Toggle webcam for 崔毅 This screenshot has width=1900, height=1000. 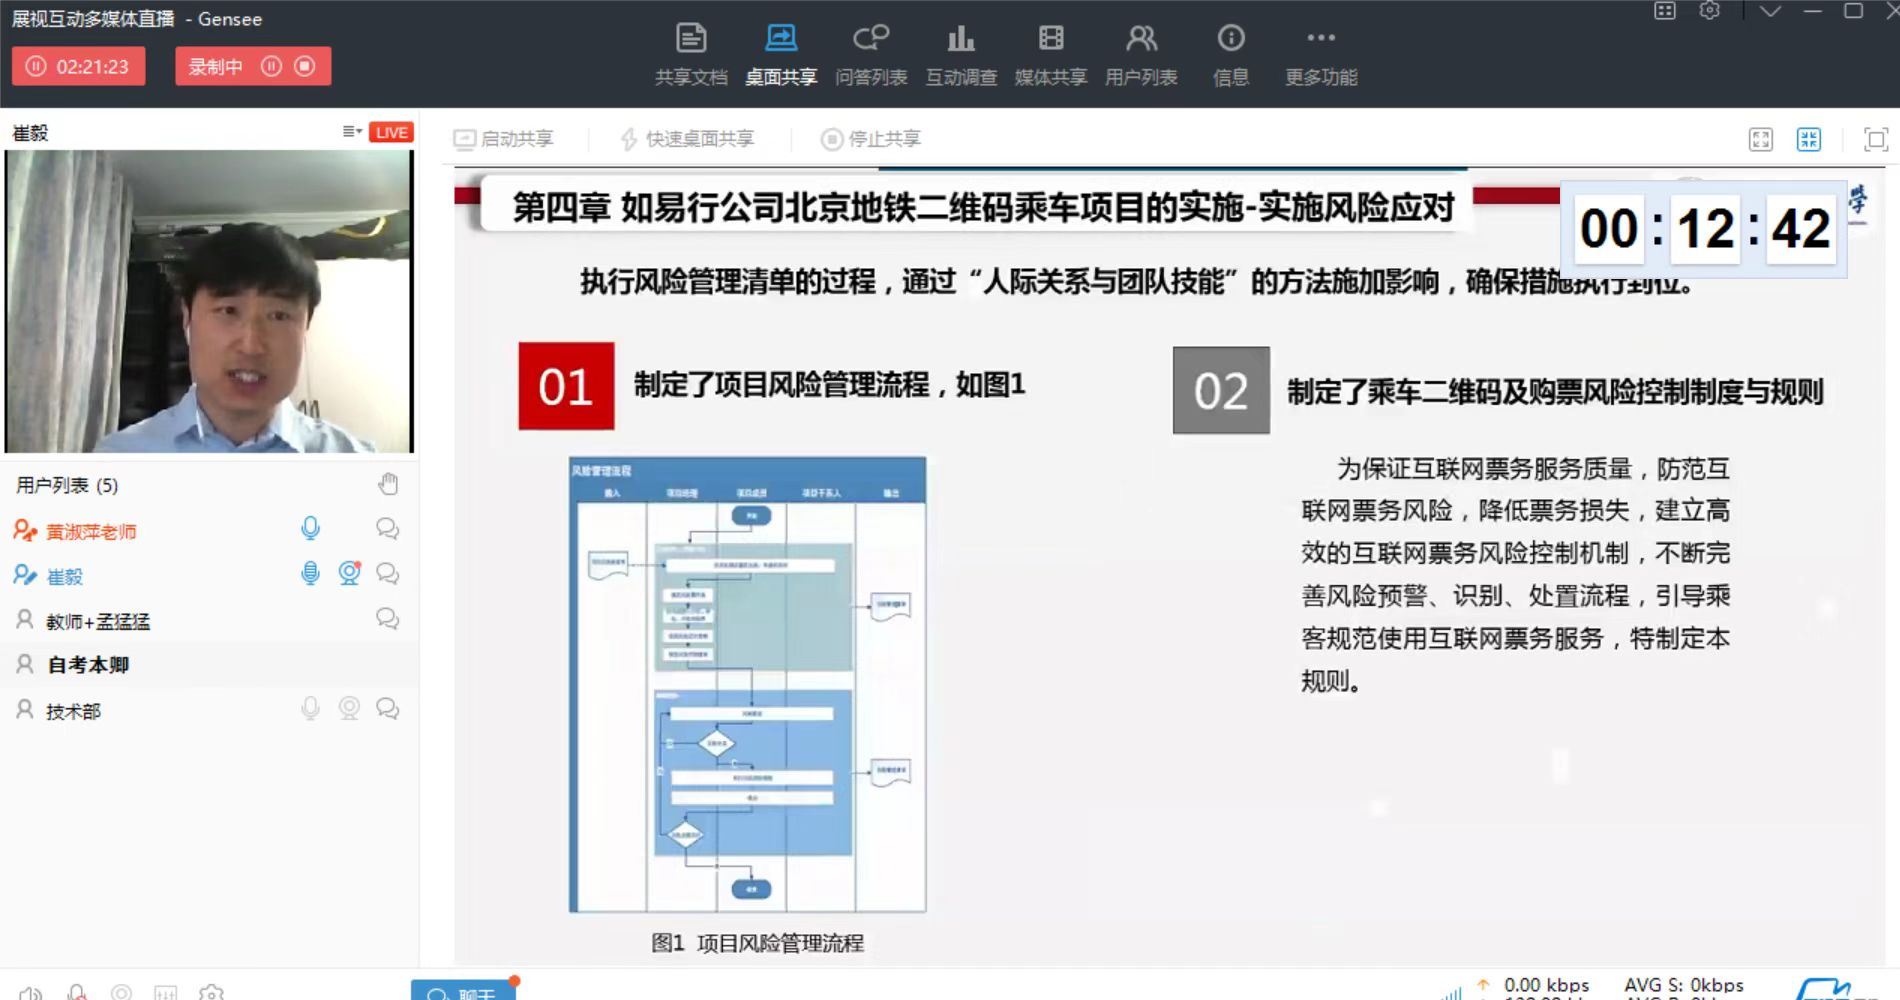(349, 573)
